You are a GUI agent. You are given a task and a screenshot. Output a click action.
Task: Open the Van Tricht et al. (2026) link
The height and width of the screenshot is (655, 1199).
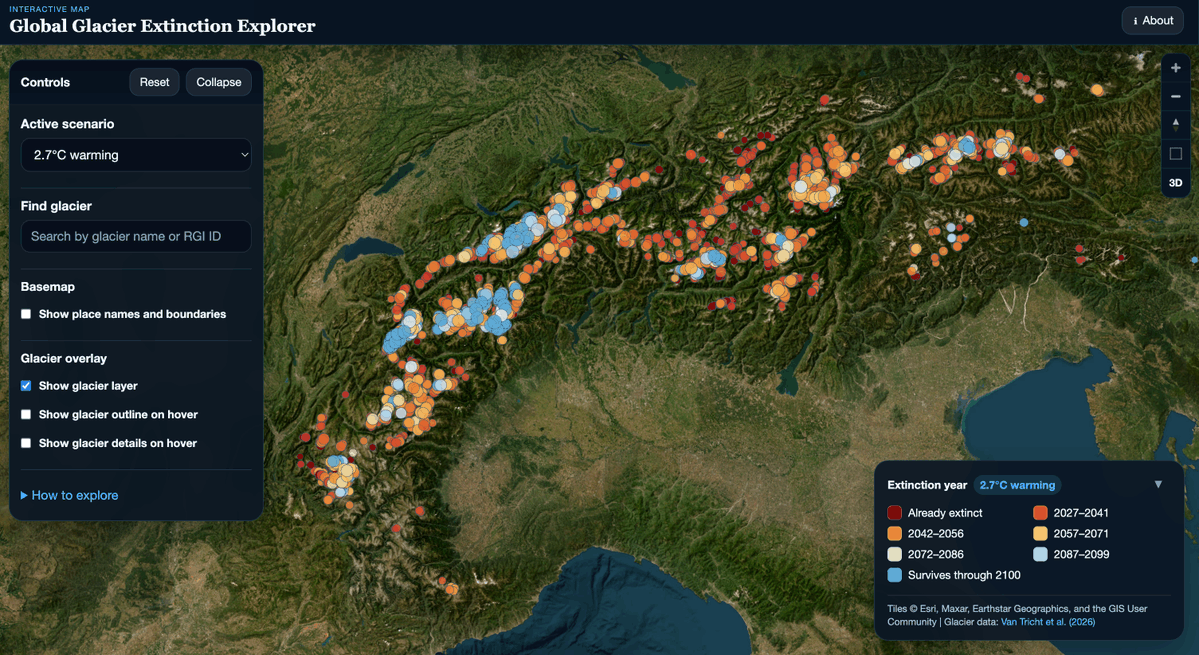tap(1048, 622)
